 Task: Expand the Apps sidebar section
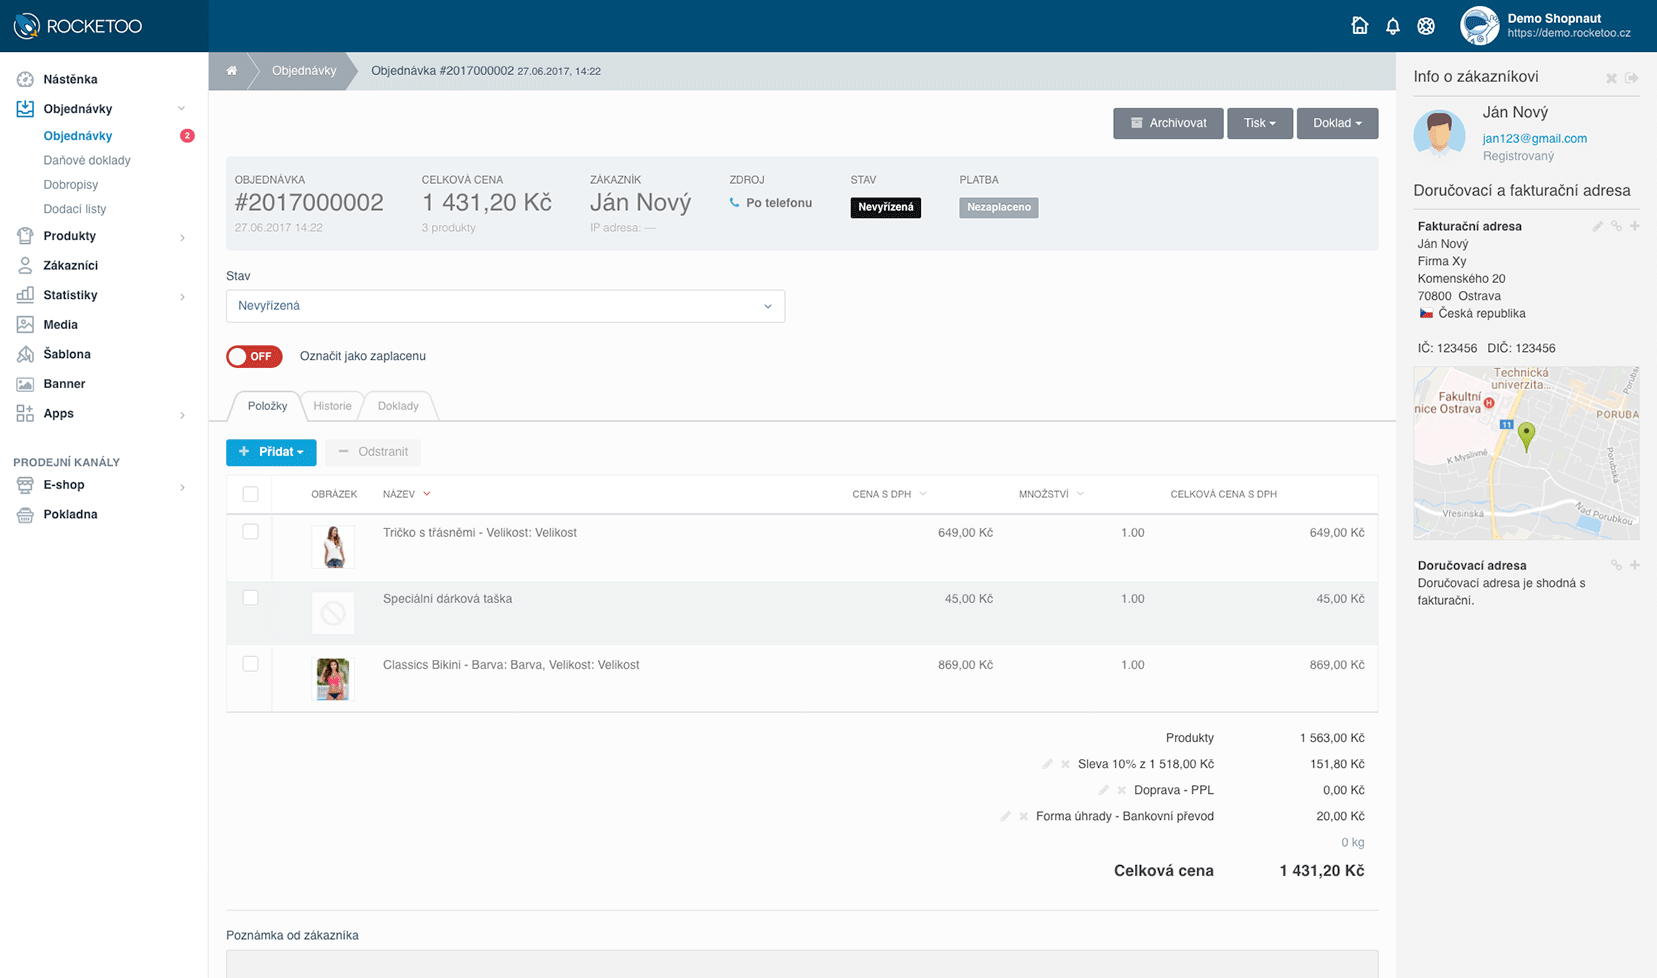coord(182,414)
